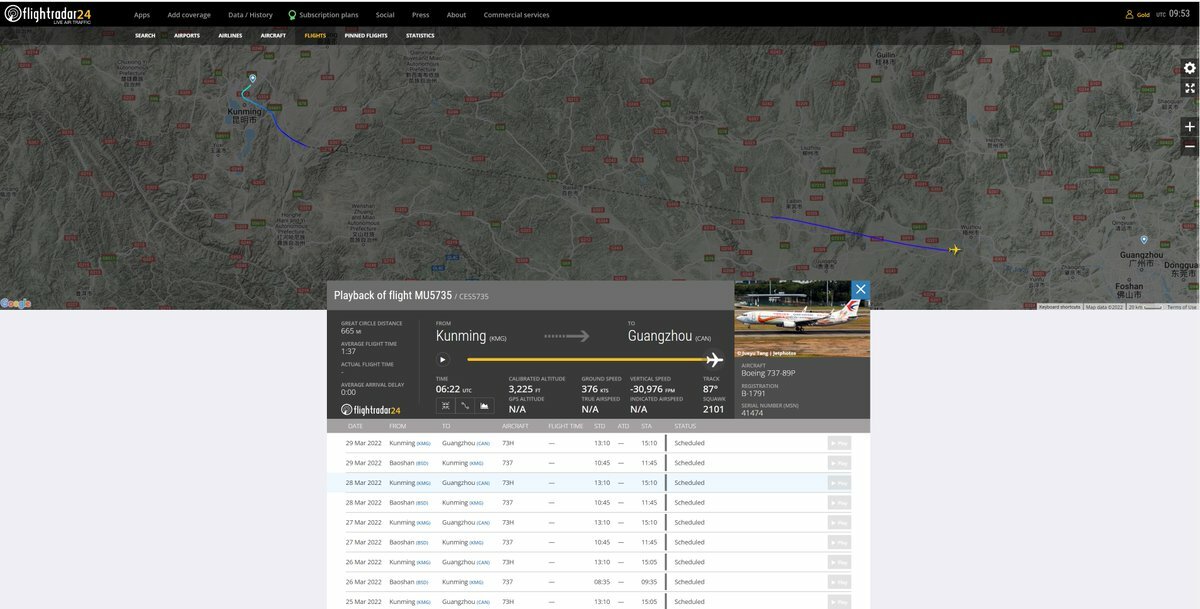Click Kunming (KMG) origin heading
This screenshot has height=609, width=1200.
(x=471, y=336)
